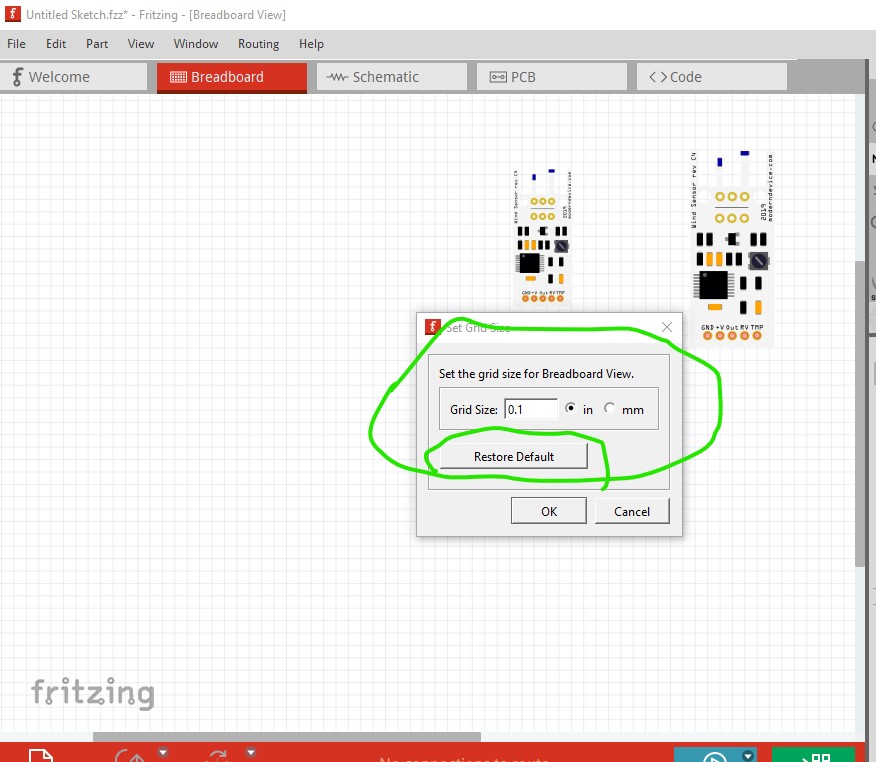Select the larger wind sensor part
This screenshot has width=876, height=762.
tap(732, 248)
